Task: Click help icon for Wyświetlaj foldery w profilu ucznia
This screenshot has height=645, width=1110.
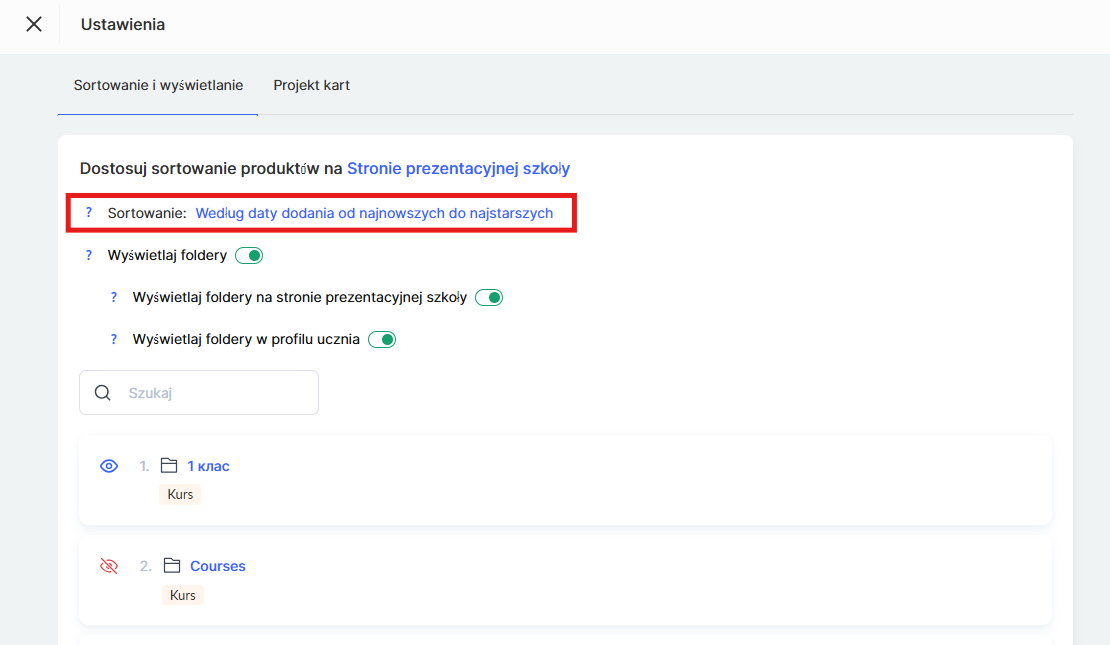Action: pos(114,339)
